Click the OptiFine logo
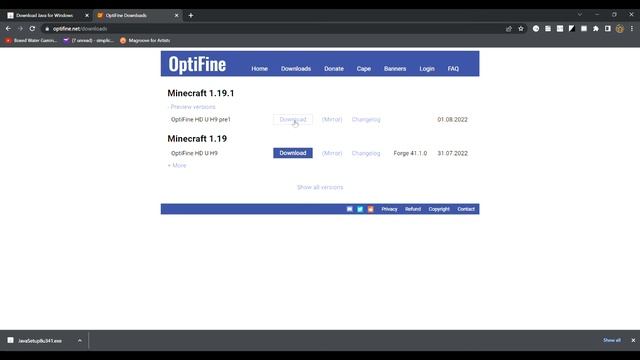The height and width of the screenshot is (360, 640). [197, 64]
